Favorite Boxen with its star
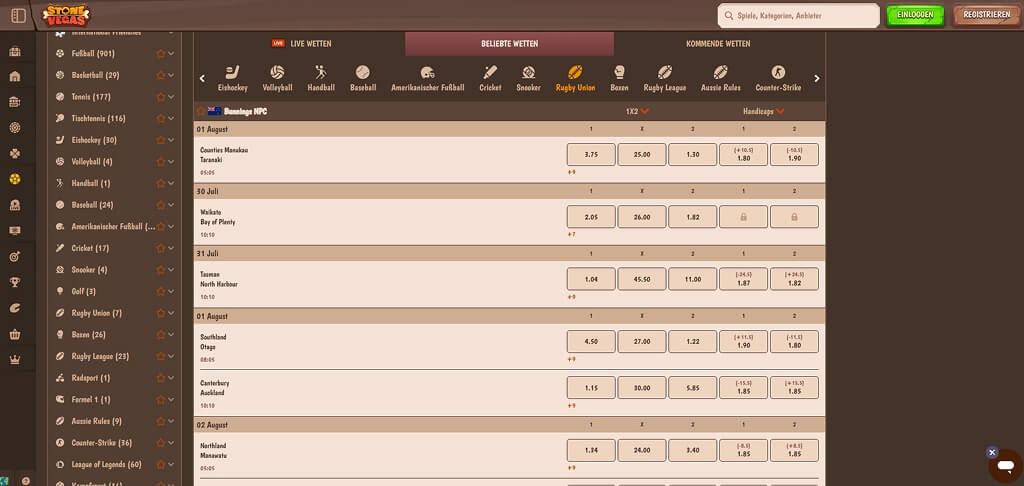Image resolution: width=1024 pixels, height=486 pixels. (161, 334)
